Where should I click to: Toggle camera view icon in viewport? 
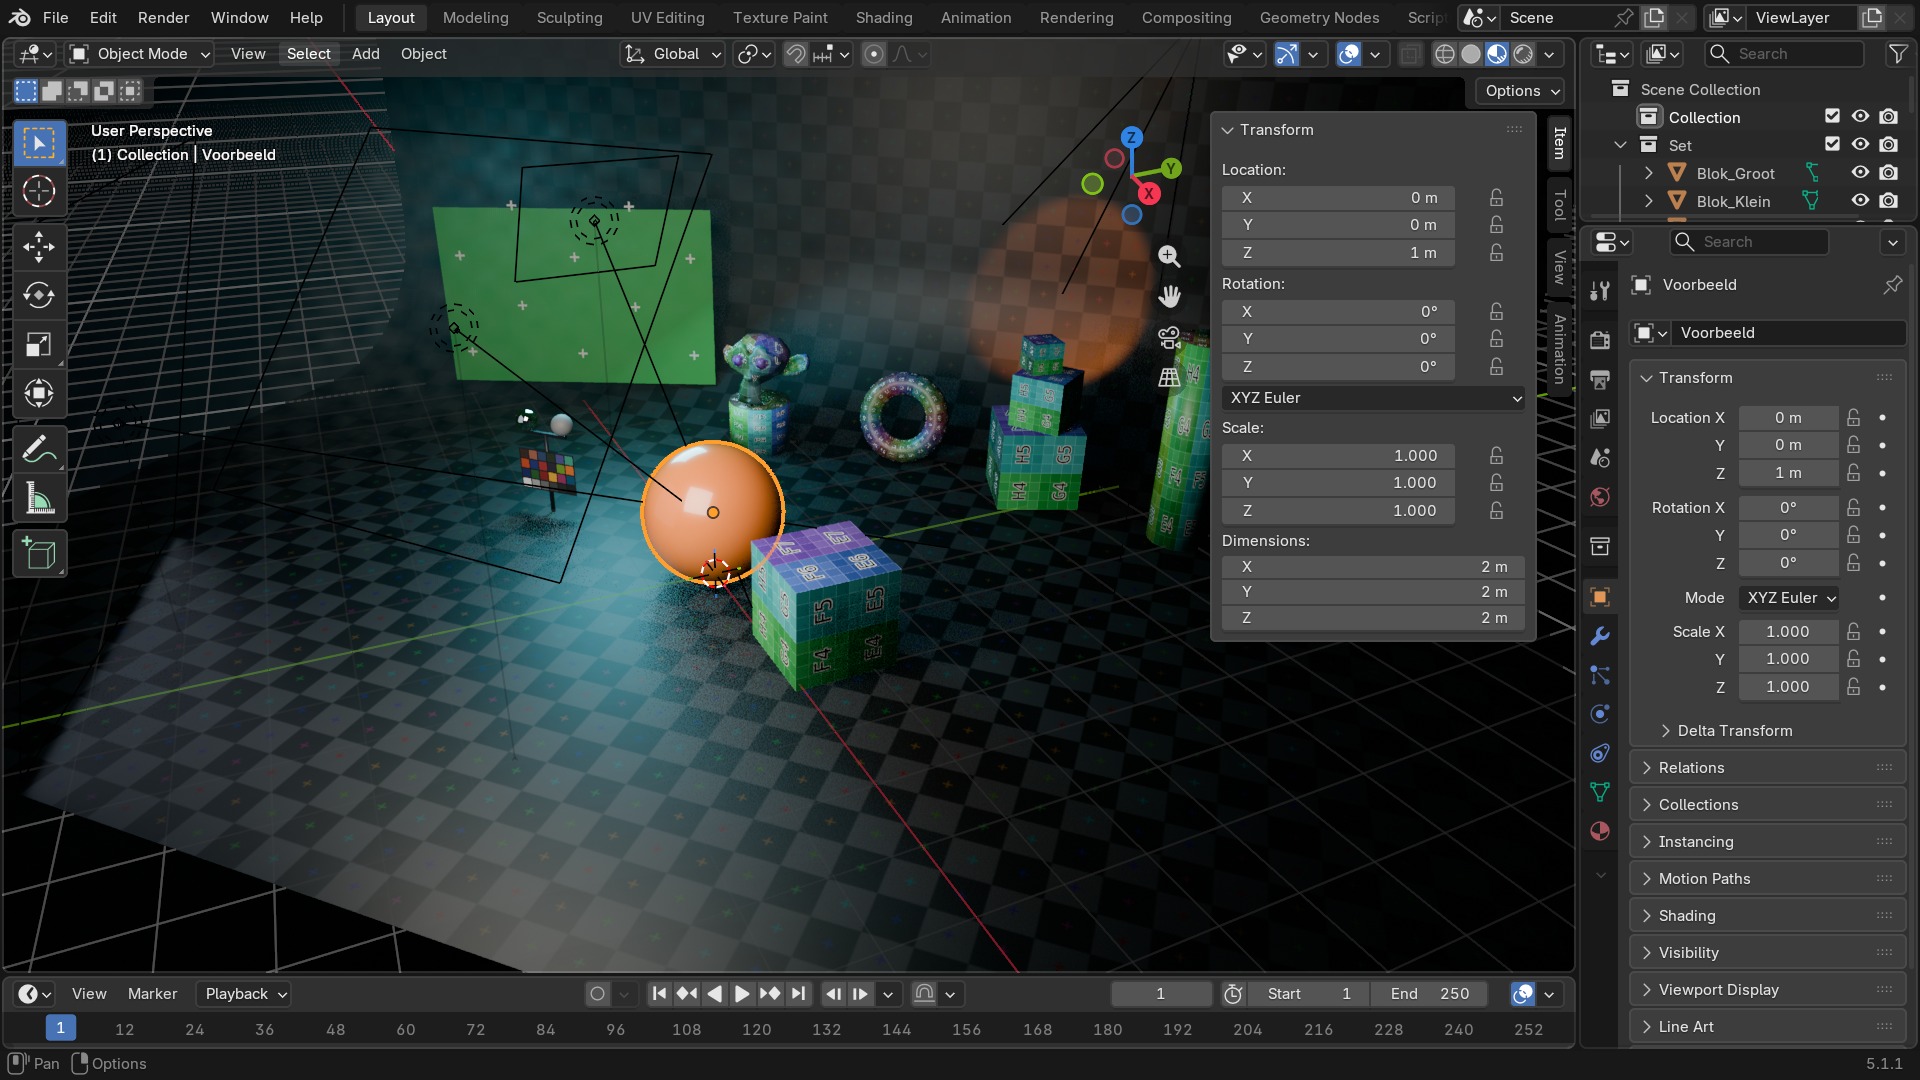[x=1169, y=338]
